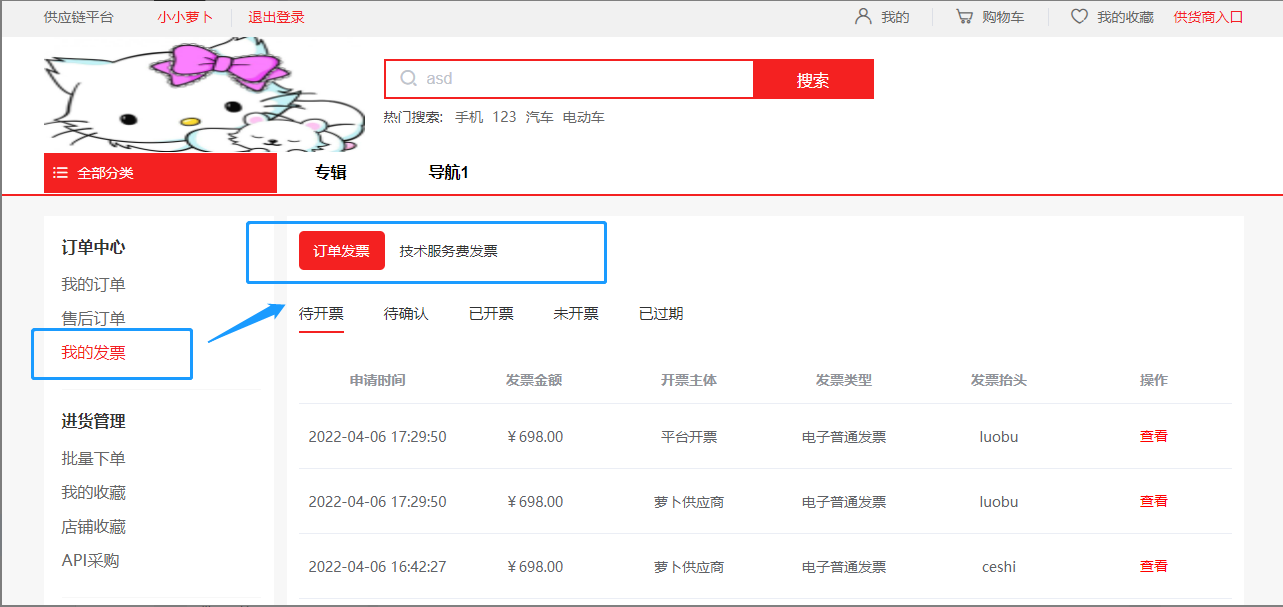Viewport: 1283px width, 607px height.
Task: Click 退出登录 to log out
Action: click(x=276, y=17)
